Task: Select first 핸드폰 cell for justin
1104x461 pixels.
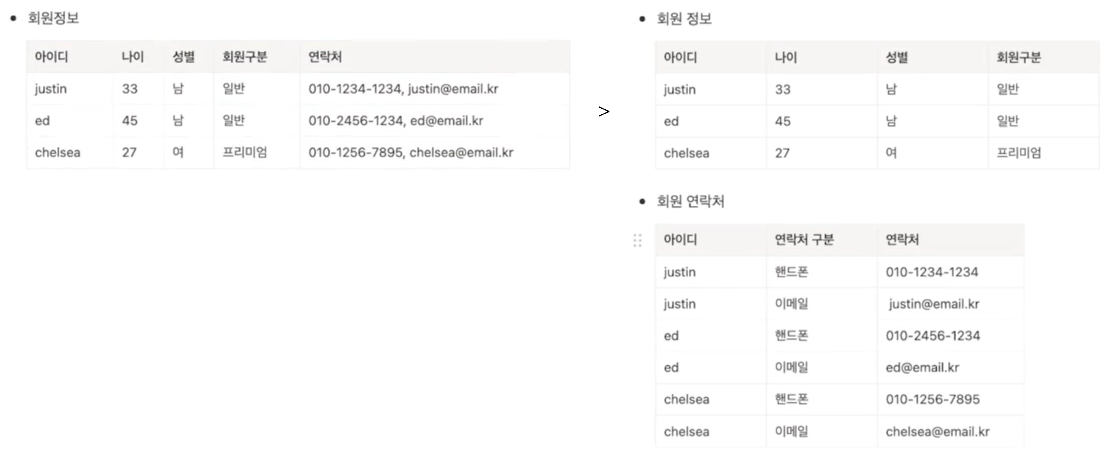Action: point(822,272)
